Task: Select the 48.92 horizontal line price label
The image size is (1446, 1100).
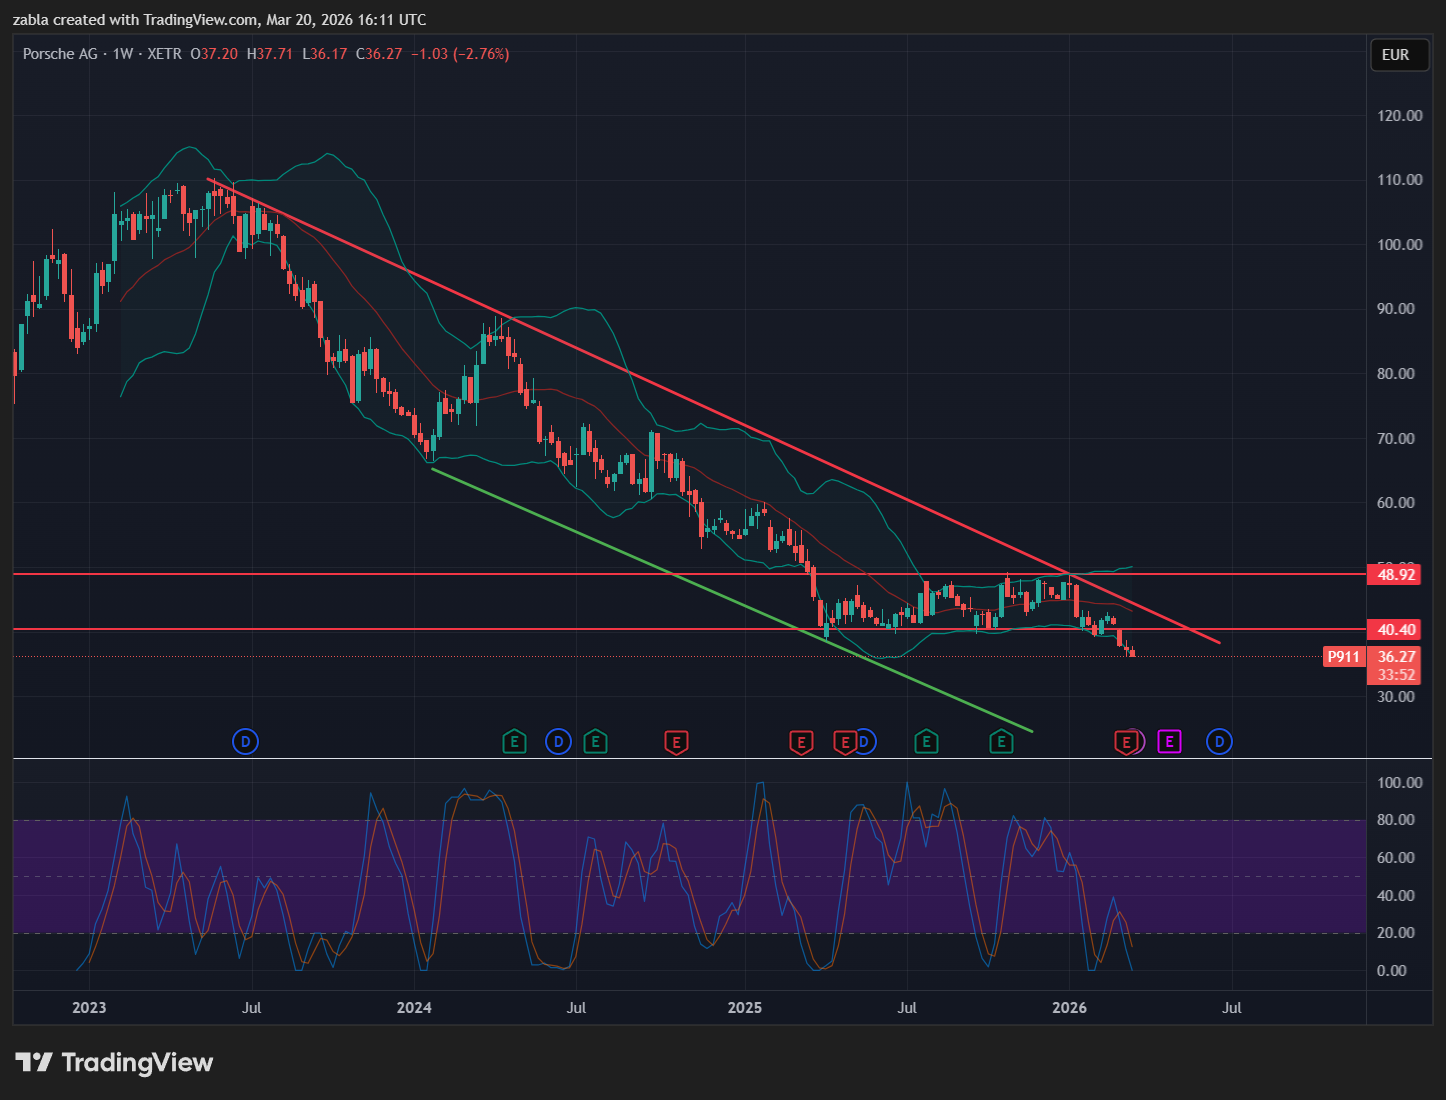Action: (1396, 574)
